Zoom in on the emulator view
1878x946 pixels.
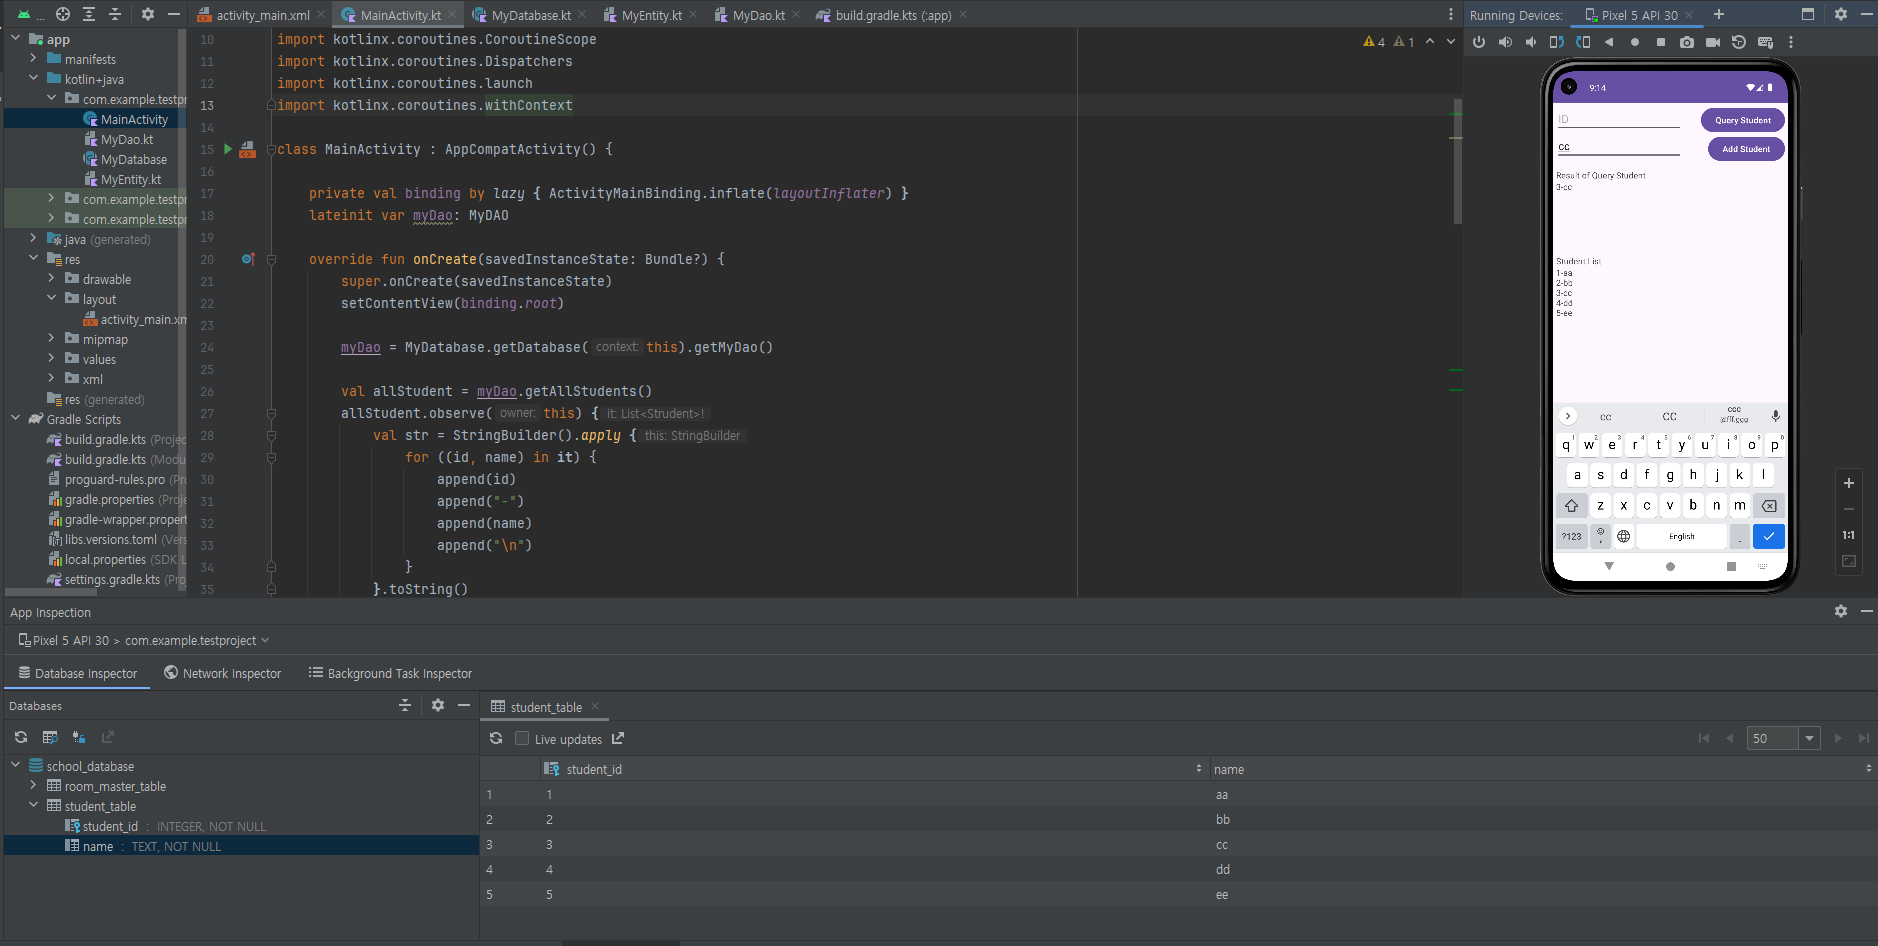pyautogui.click(x=1849, y=483)
